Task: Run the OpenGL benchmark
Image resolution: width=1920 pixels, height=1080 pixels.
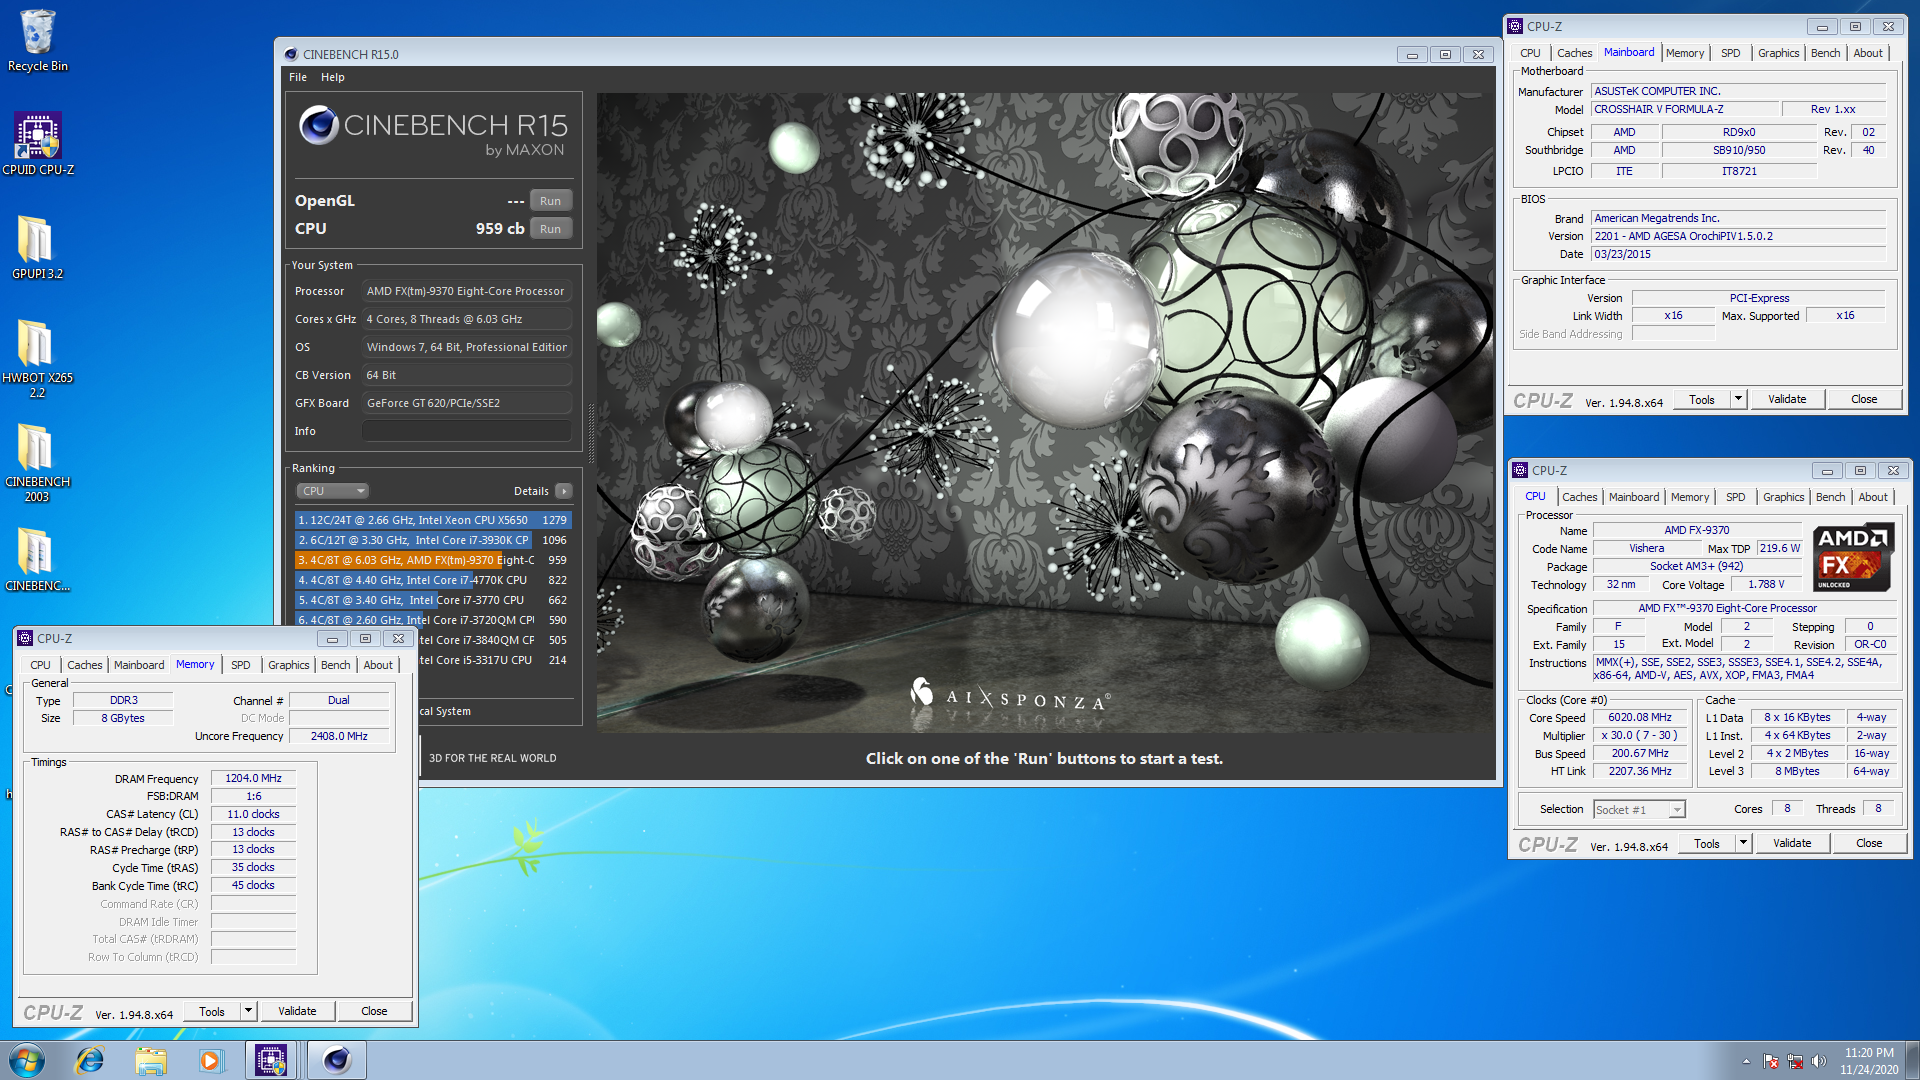Action: 551,201
